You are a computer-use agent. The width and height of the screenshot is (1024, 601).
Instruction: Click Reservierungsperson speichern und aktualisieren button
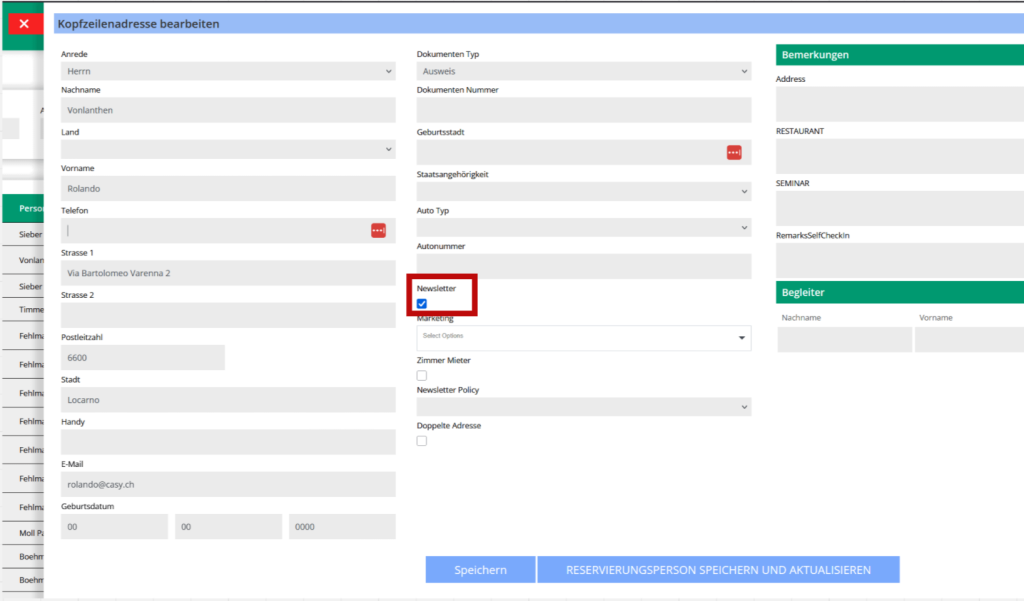718,570
